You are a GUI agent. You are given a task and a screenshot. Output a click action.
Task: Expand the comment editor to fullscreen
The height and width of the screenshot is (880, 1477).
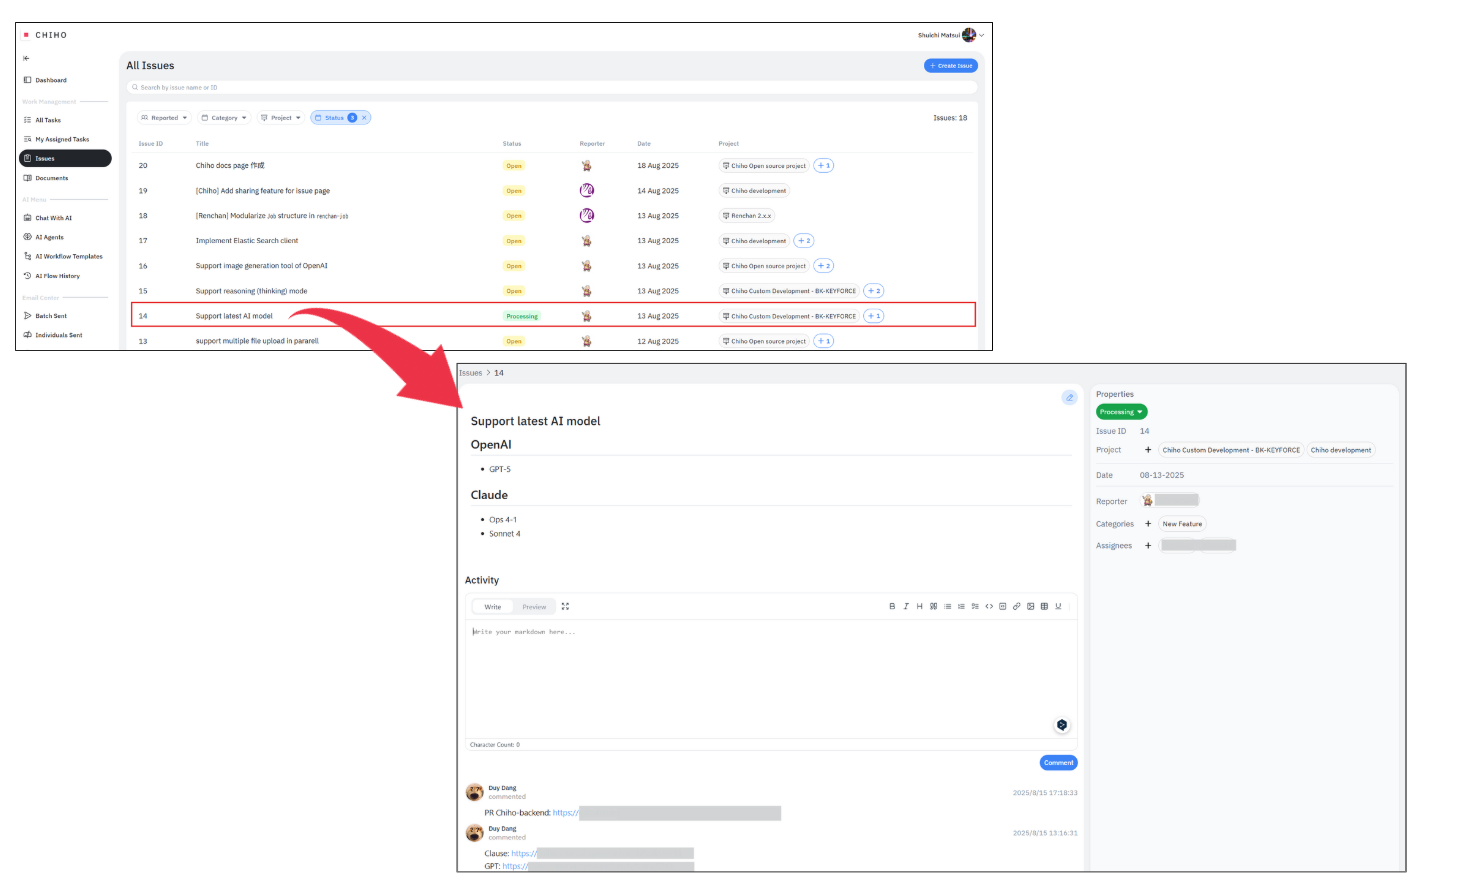[x=565, y=606]
